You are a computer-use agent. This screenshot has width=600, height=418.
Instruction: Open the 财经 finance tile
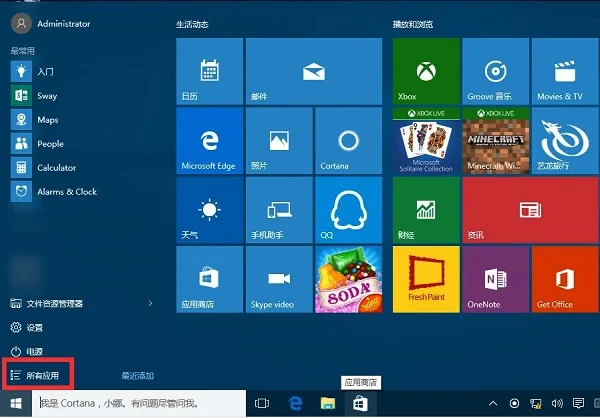[426, 210]
